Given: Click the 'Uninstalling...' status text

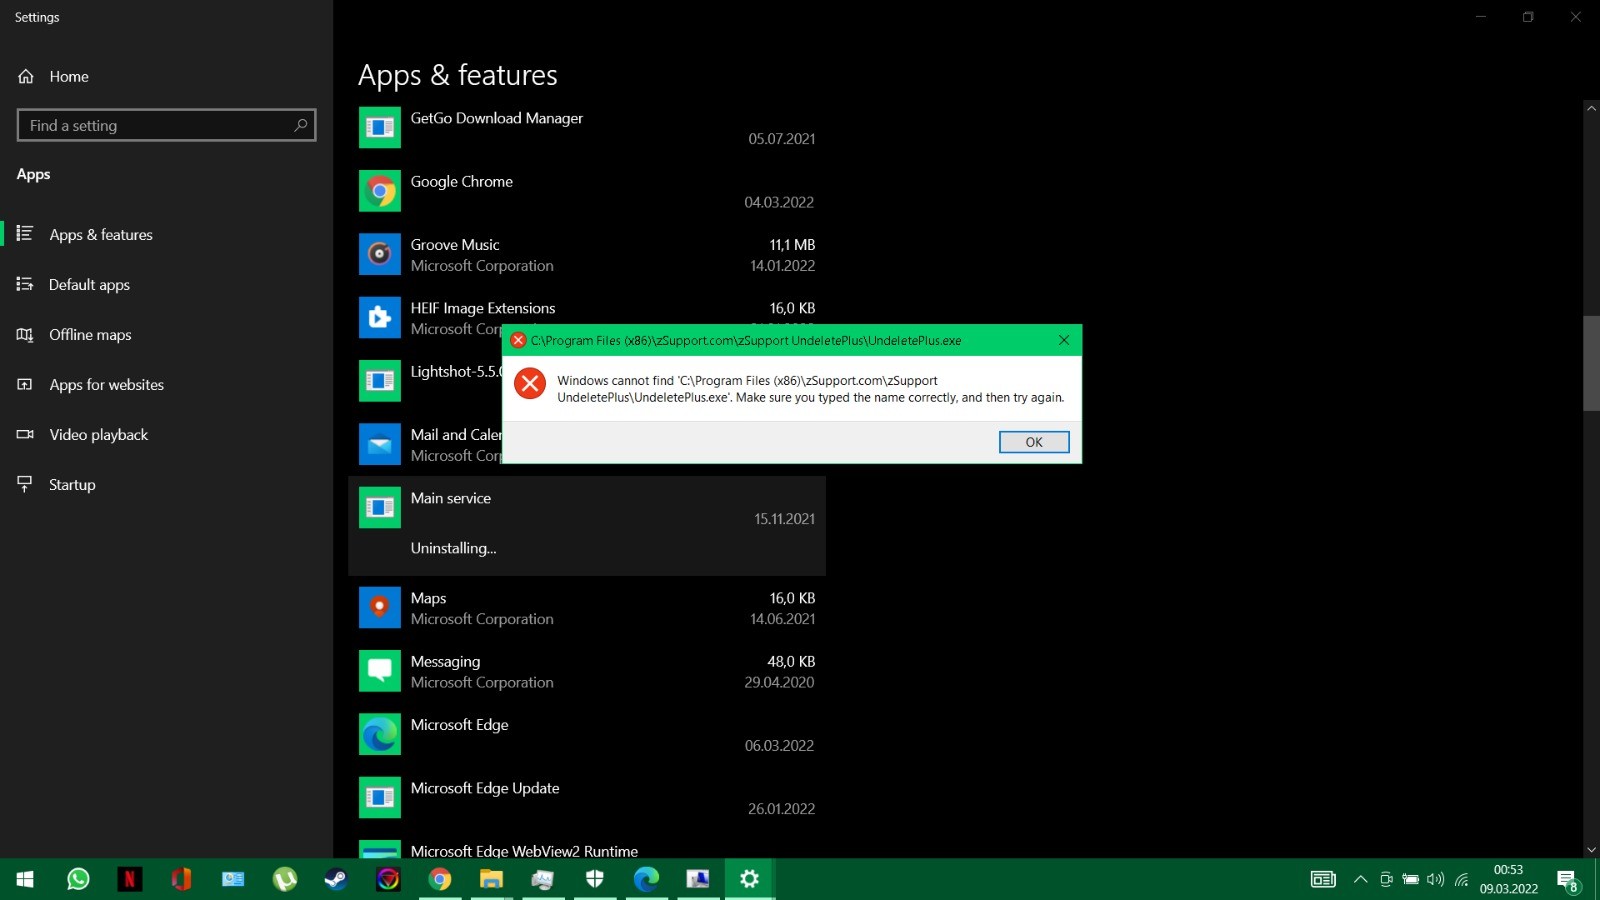Looking at the screenshot, I should pos(453,548).
